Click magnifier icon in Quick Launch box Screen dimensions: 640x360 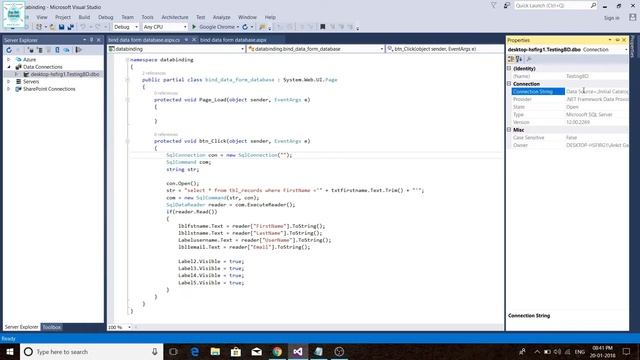point(593,5)
